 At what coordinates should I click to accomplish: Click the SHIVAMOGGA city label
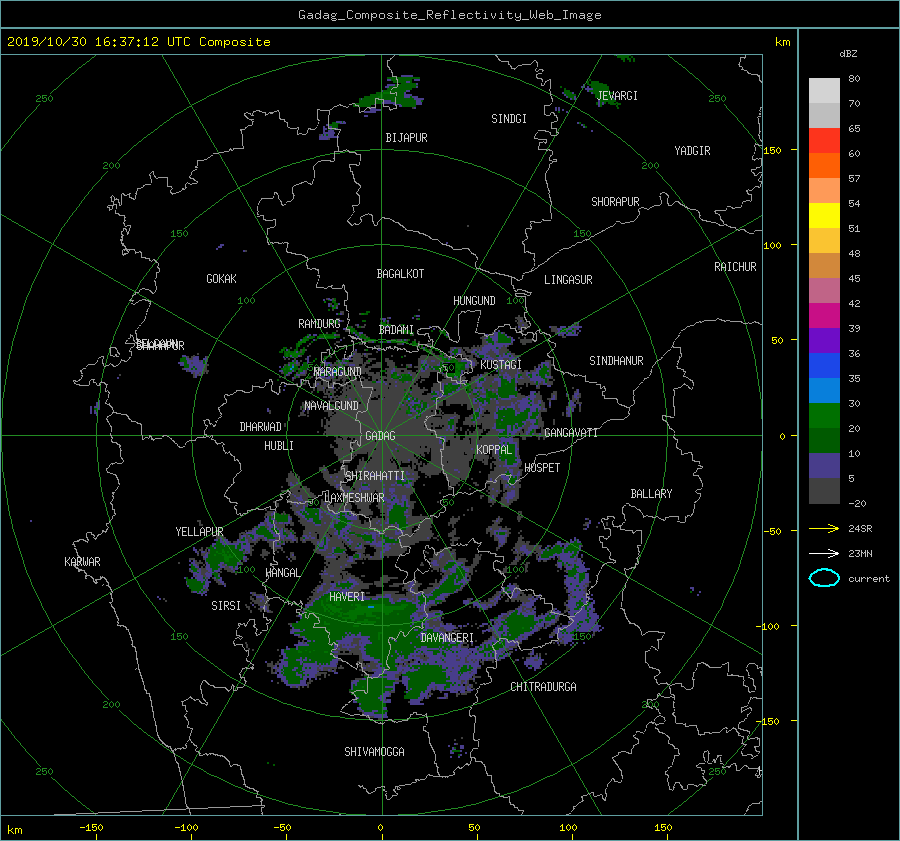[374, 752]
